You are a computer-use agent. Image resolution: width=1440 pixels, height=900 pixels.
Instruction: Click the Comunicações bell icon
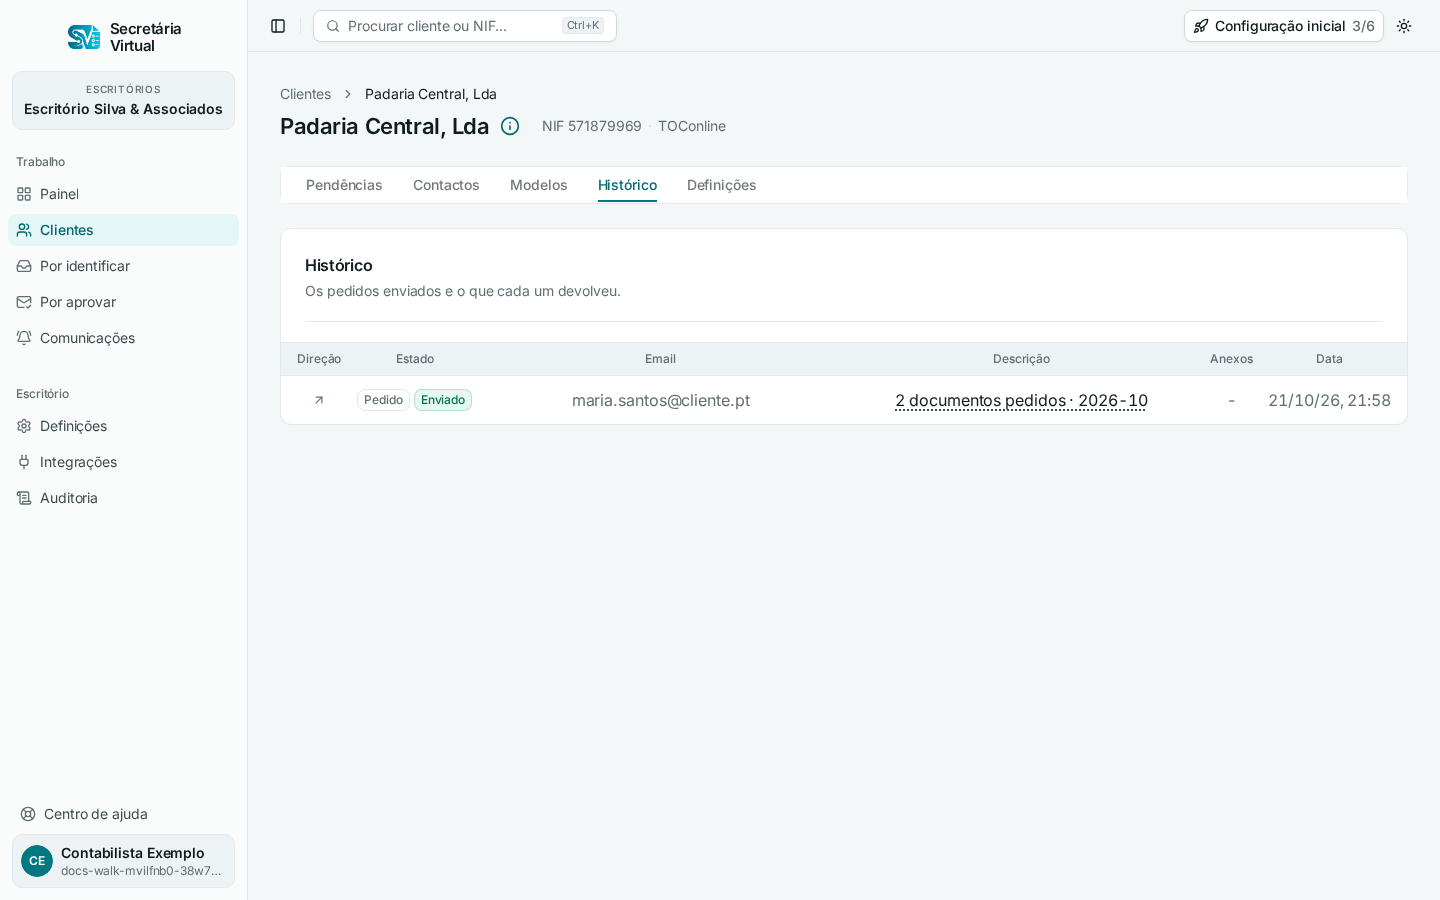(24, 338)
